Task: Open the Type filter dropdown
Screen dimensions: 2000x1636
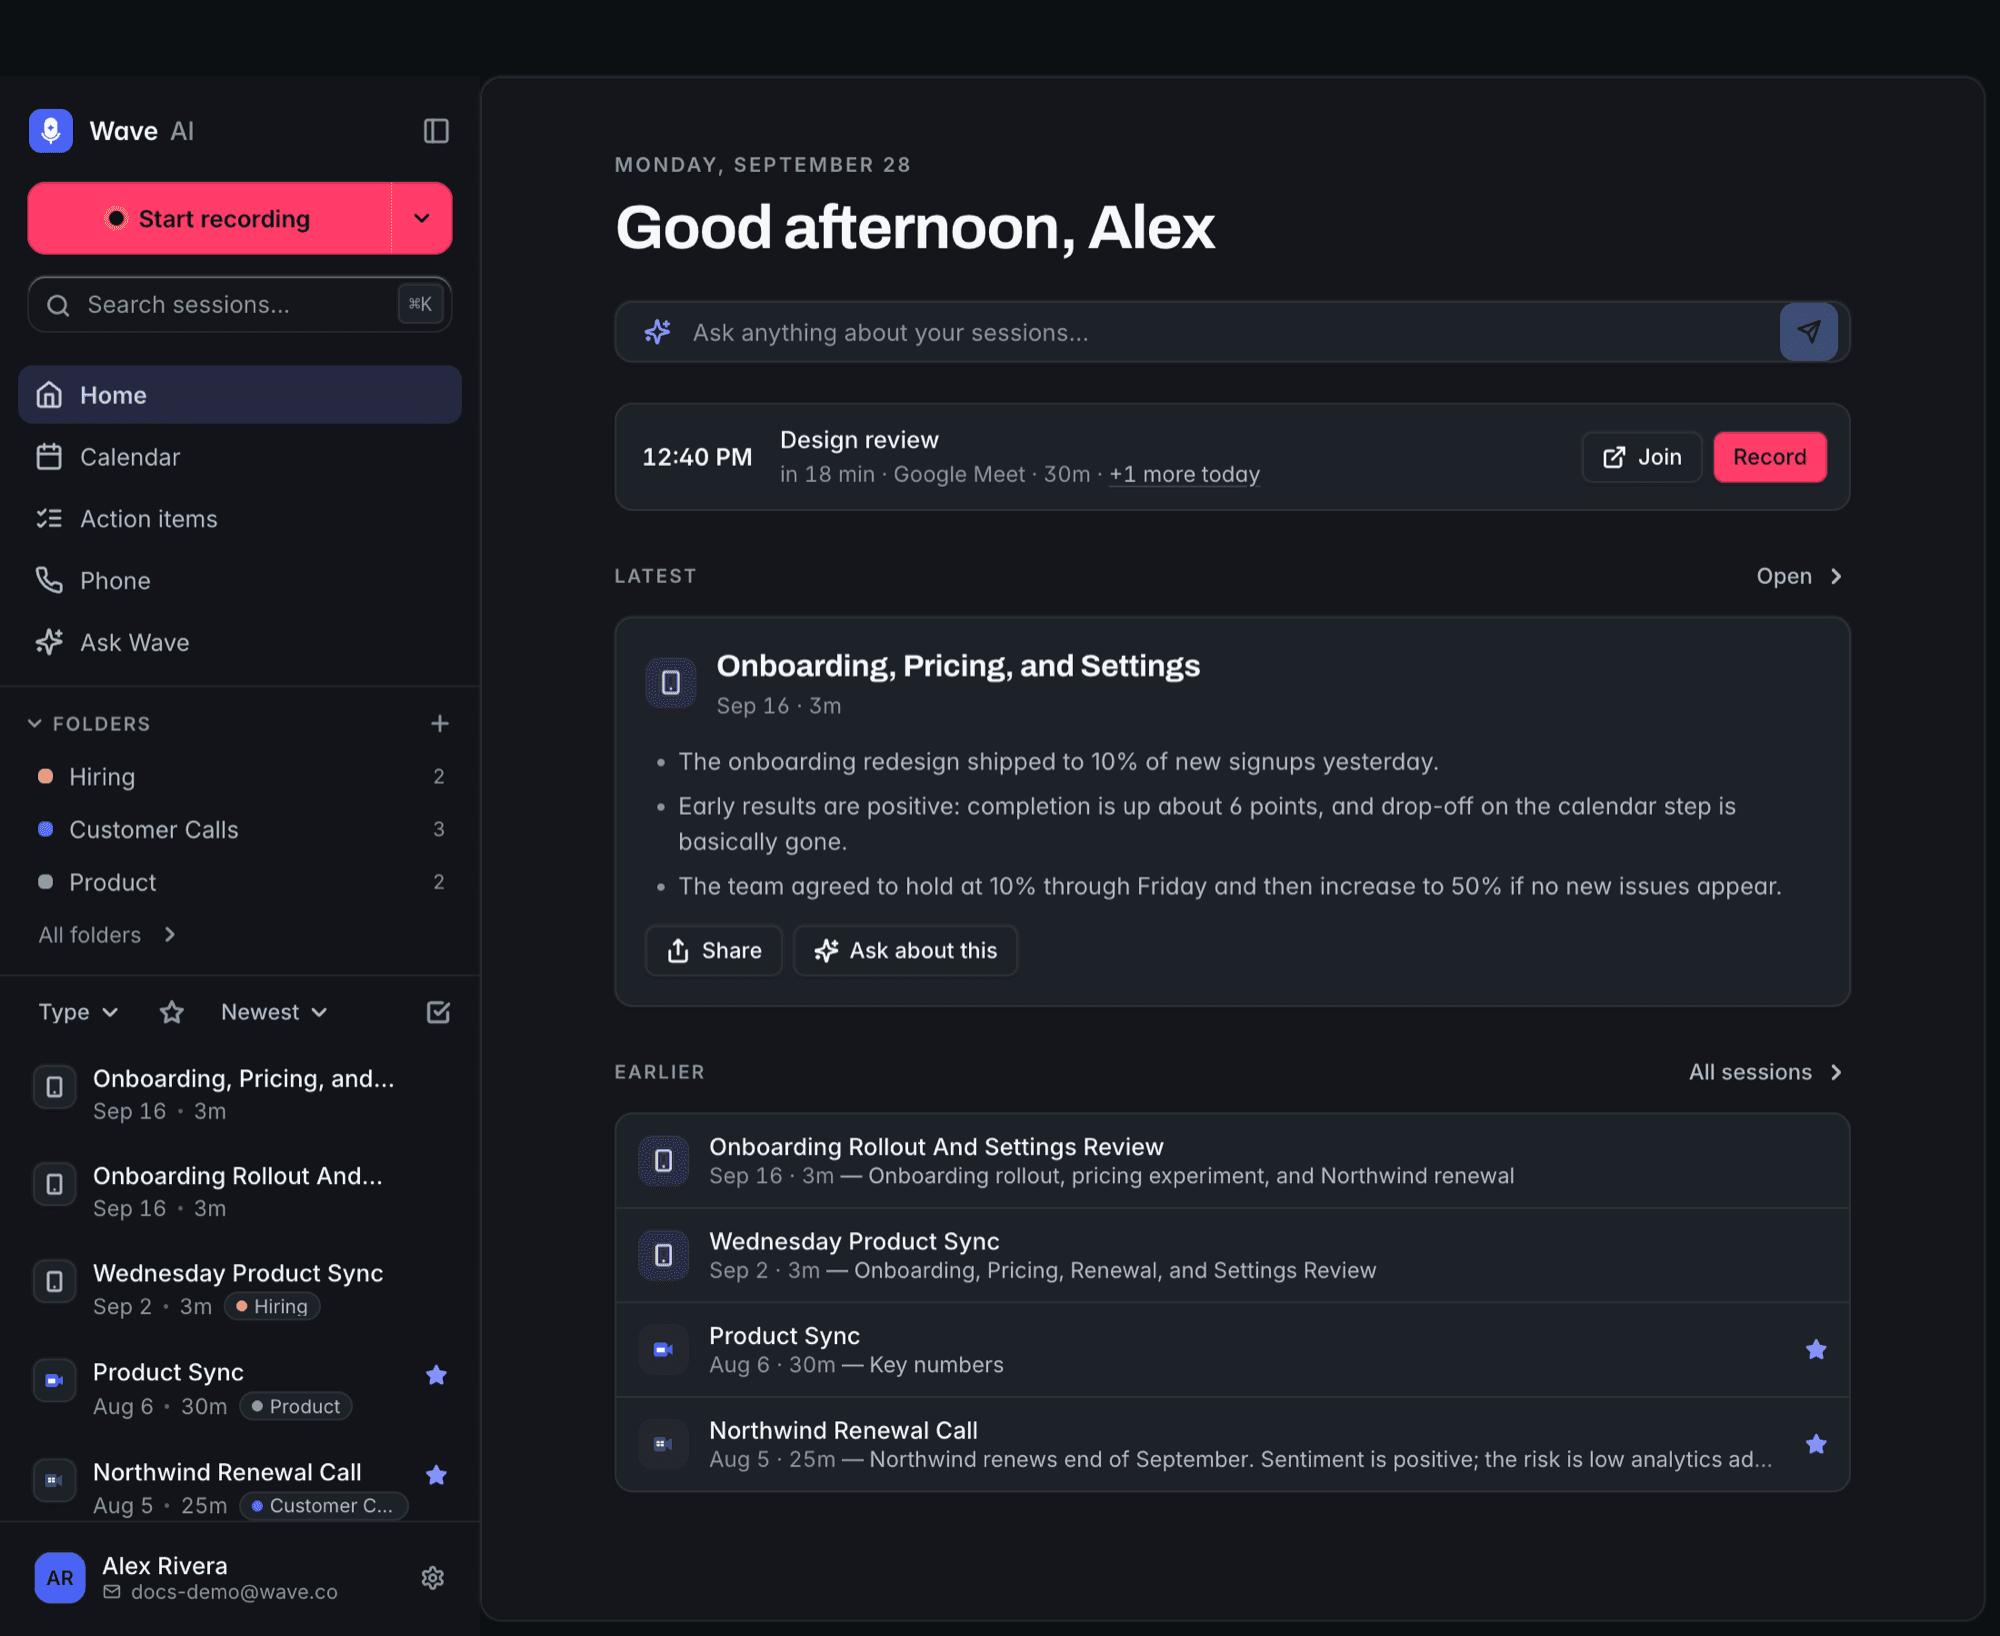Action: pyautogui.click(x=78, y=1012)
